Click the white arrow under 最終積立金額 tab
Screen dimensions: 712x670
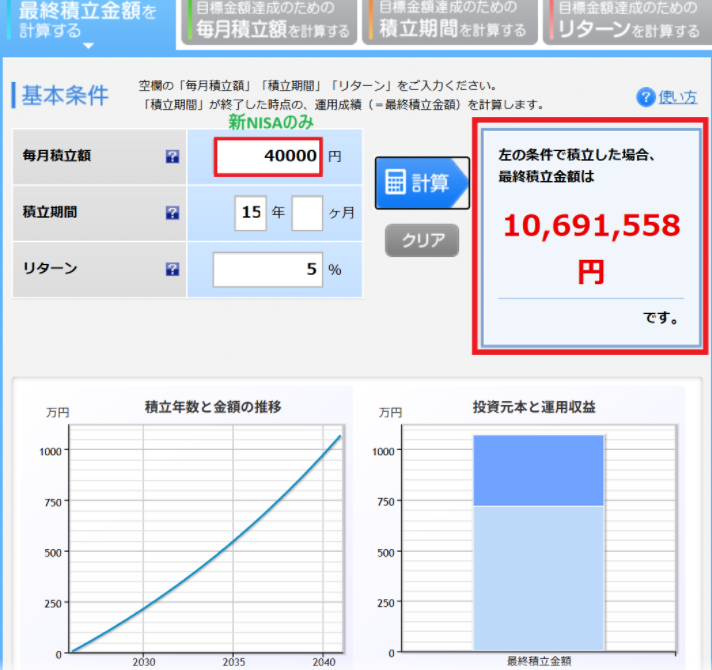tap(88, 45)
